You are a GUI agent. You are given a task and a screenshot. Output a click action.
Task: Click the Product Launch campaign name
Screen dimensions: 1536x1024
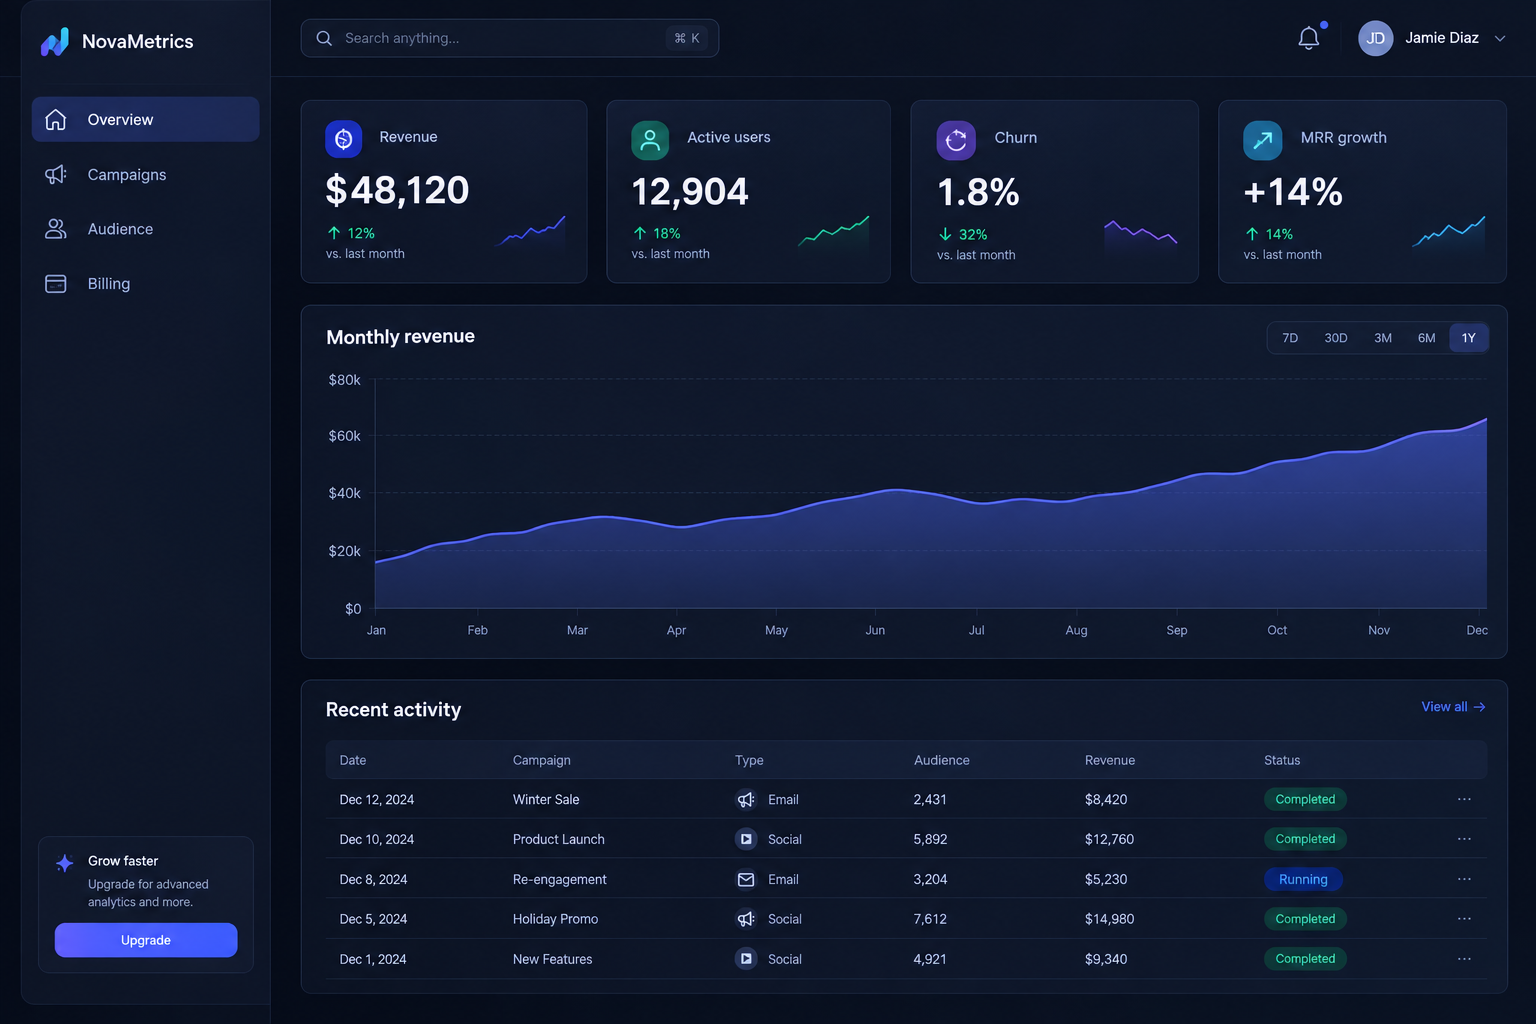click(x=559, y=839)
